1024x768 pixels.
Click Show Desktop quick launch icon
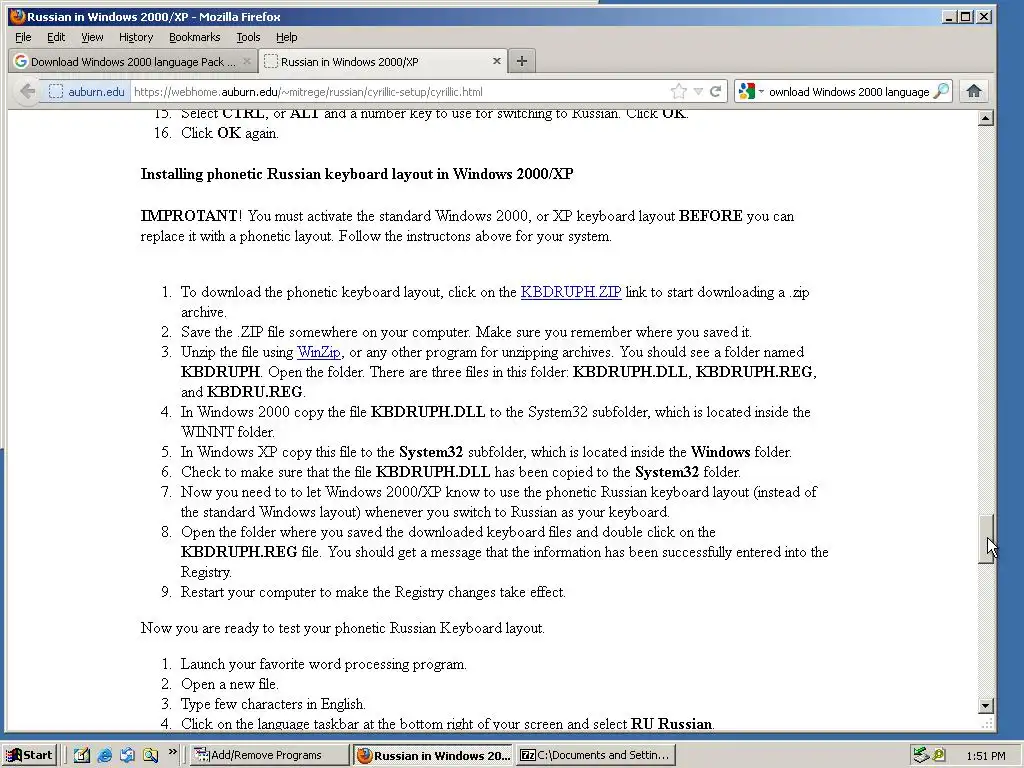pos(82,755)
